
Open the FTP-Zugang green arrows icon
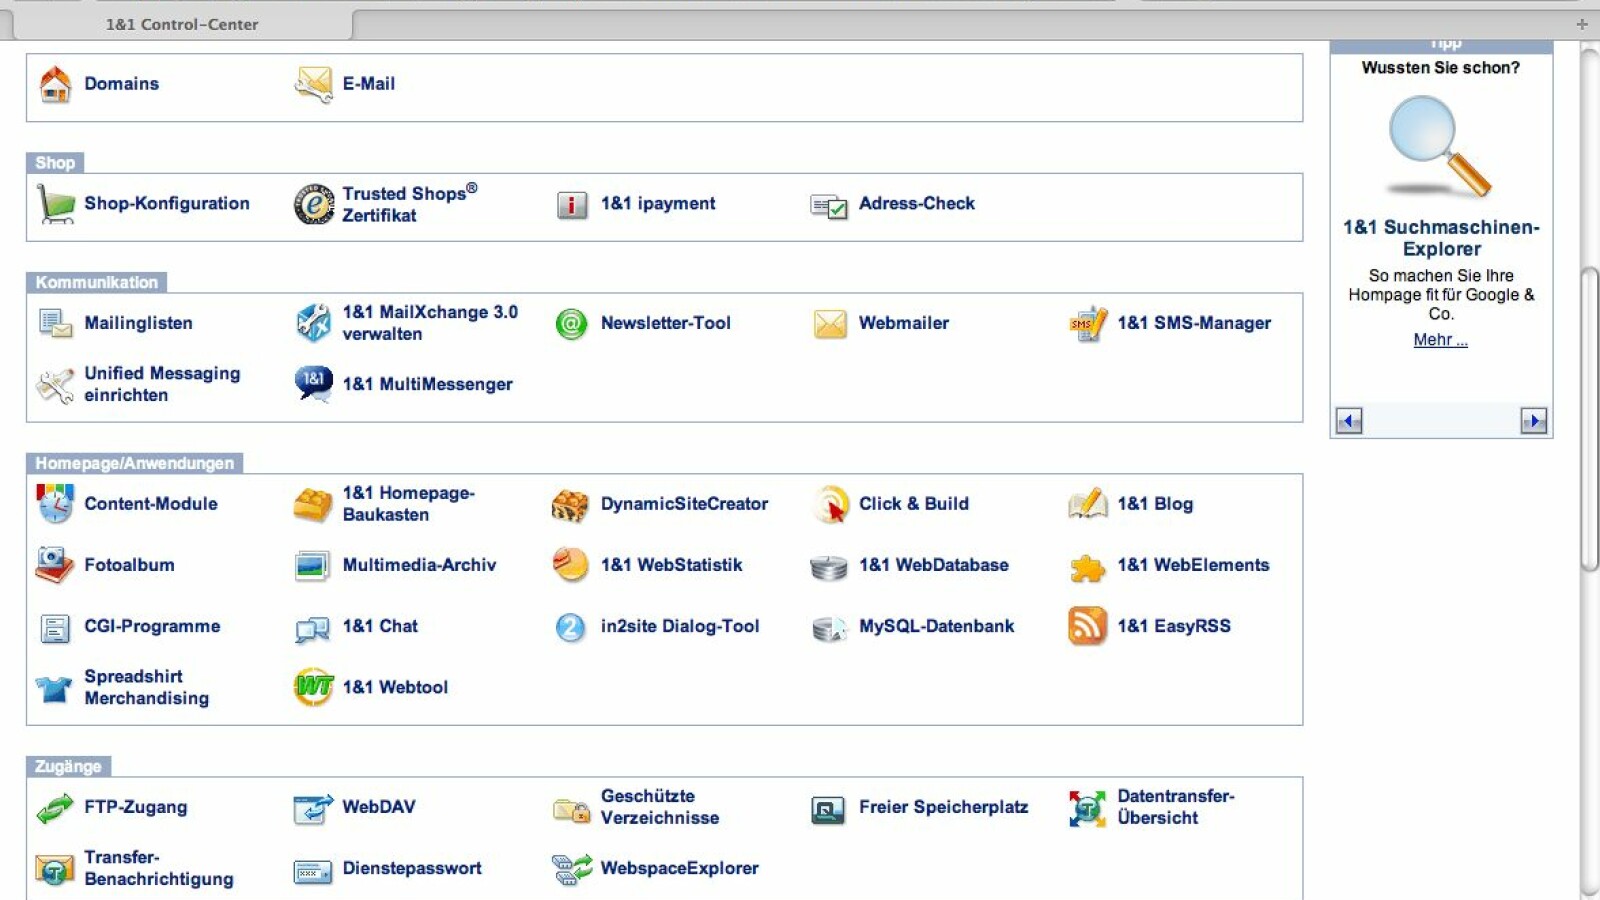(x=55, y=808)
